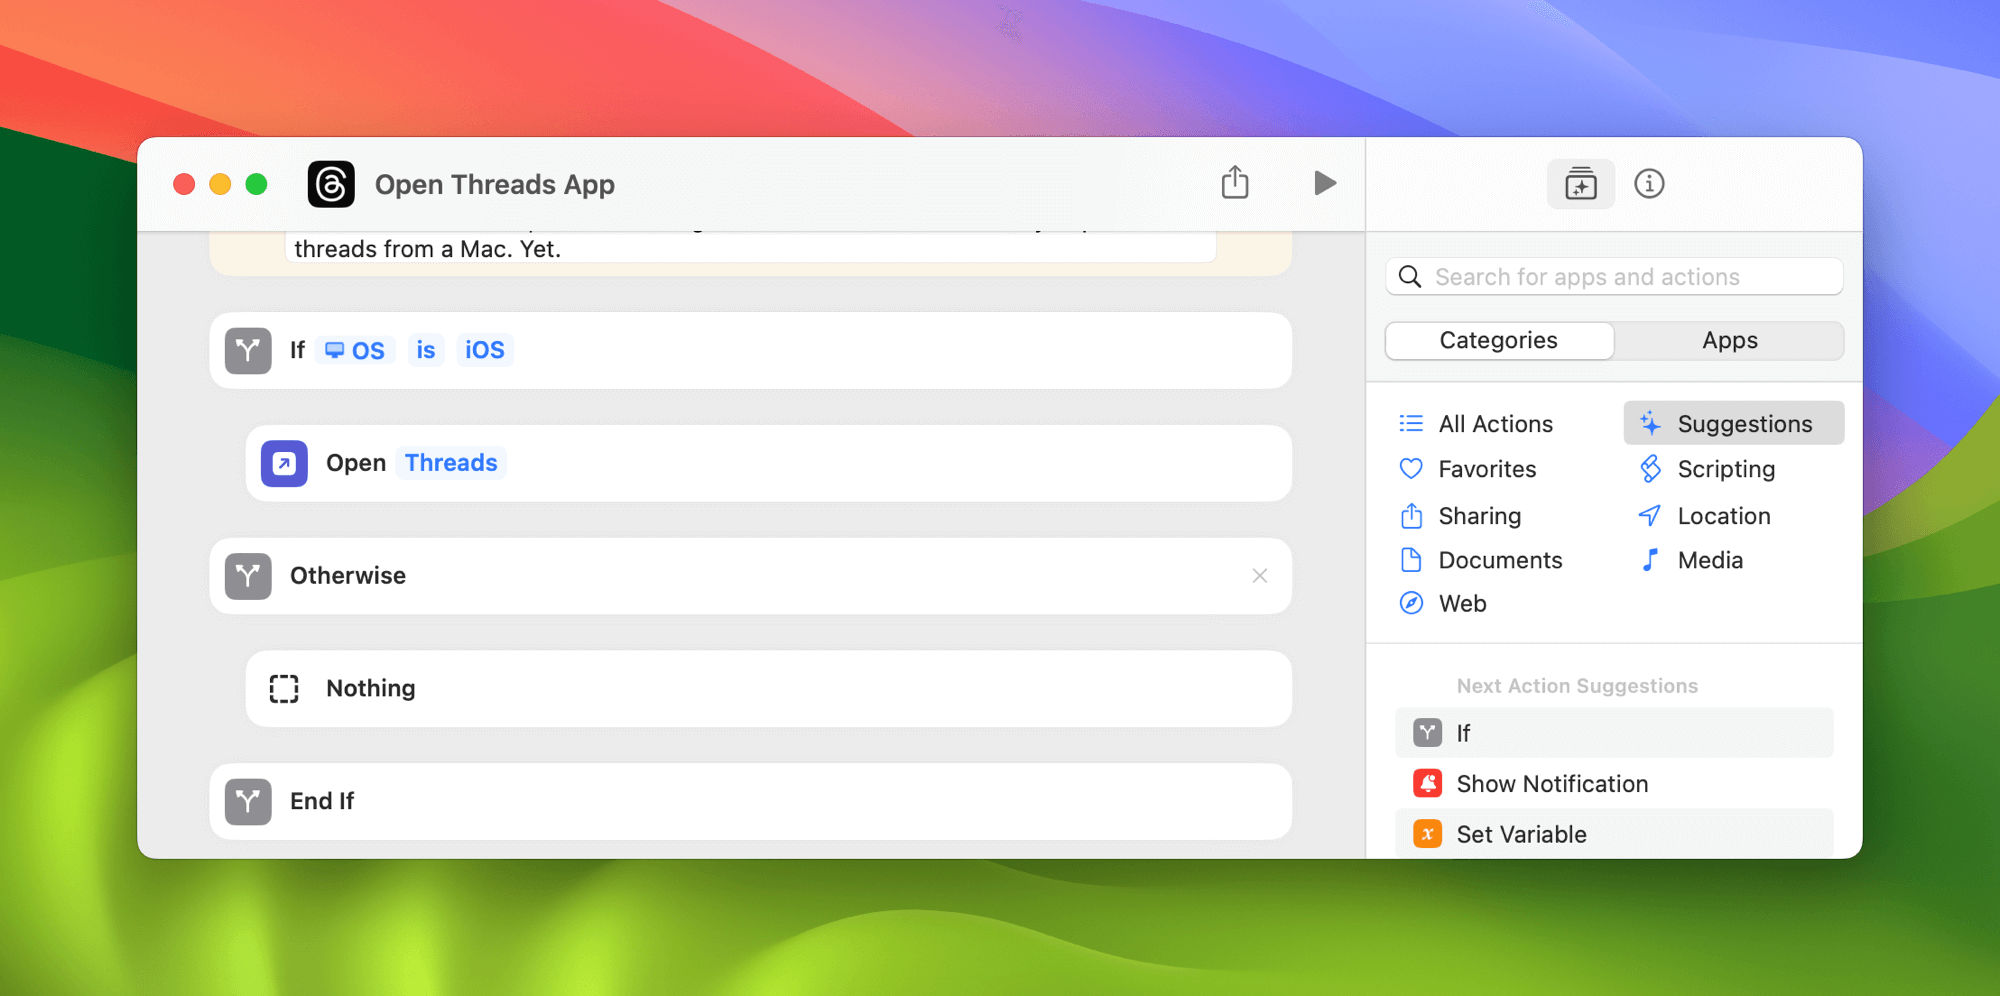The width and height of the screenshot is (2000, 996).
Task: Click the Open Threads App title
Action: [495, 185]
